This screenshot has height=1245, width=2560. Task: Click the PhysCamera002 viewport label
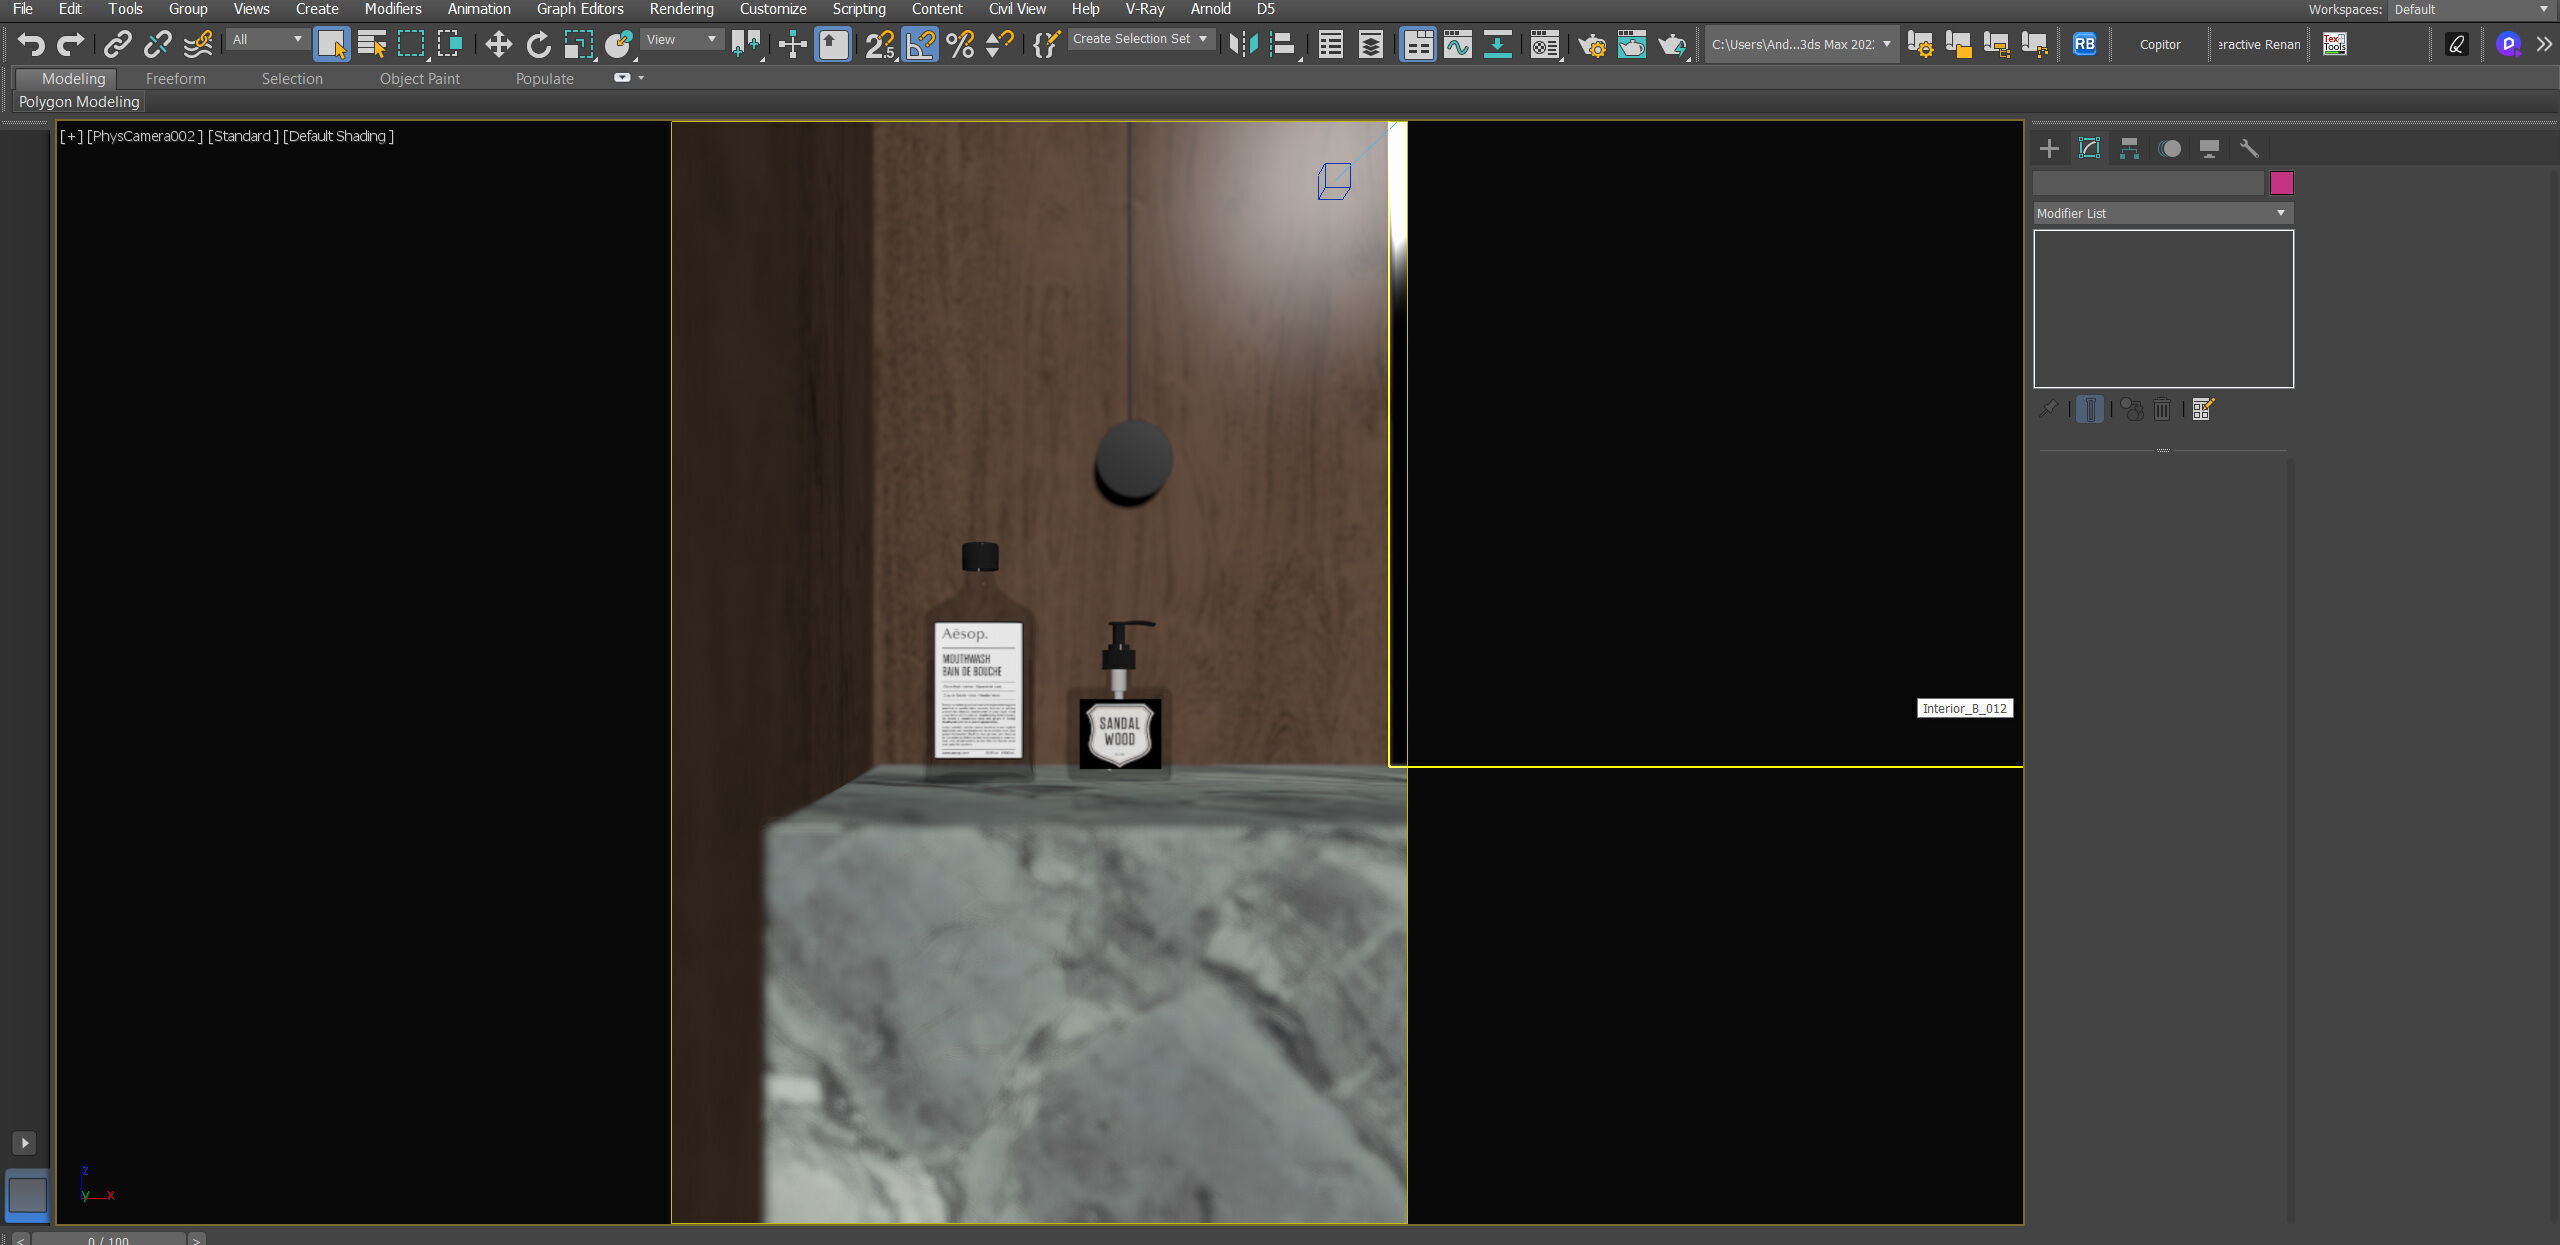pos(145,136)
